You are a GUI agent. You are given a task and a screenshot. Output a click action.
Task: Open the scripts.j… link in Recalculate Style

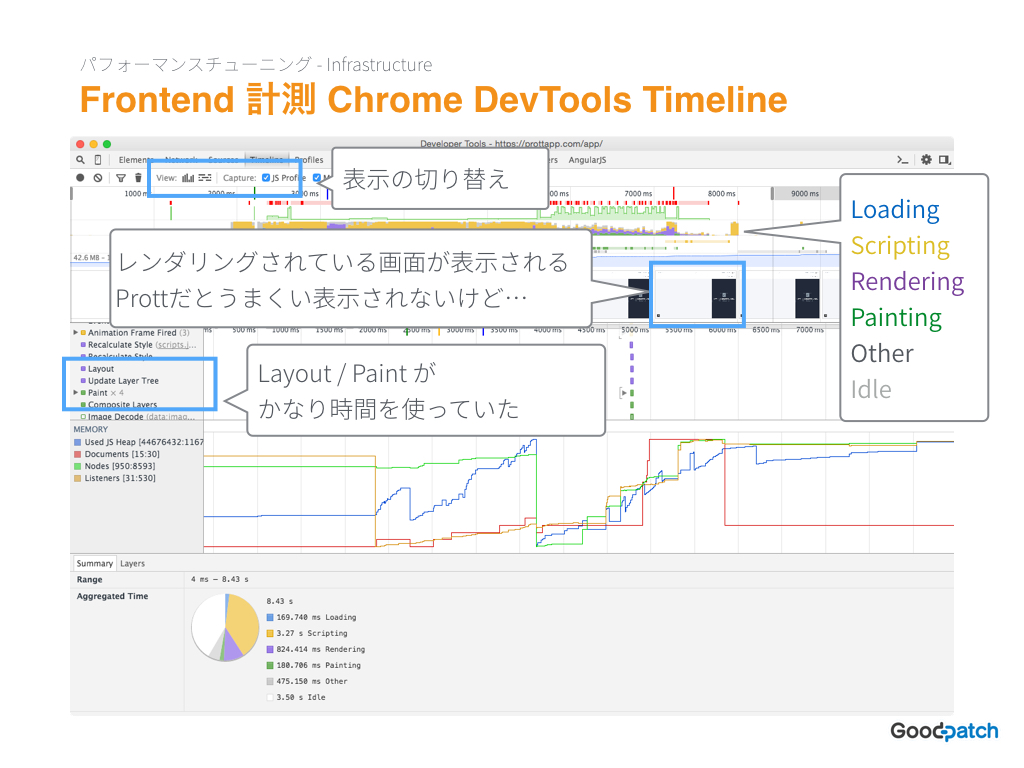click(175, 345)
